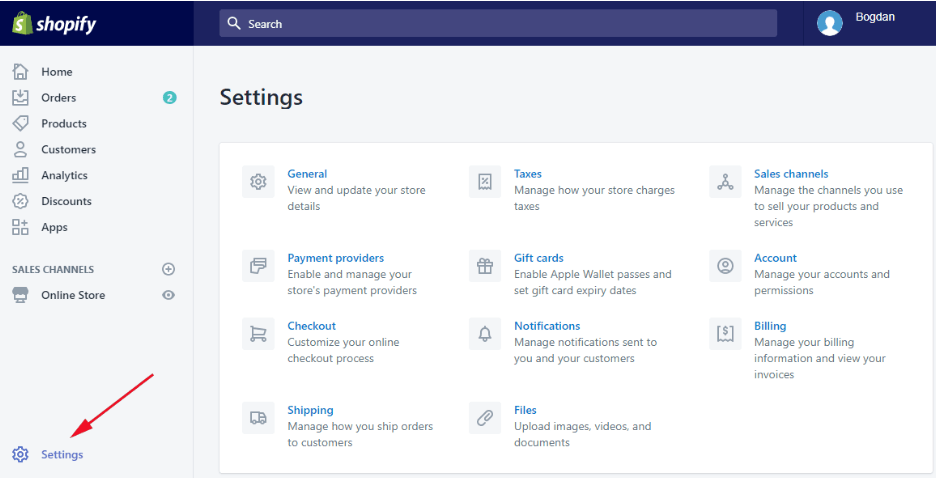Viewport: 936px width, 481px height.
Task: Click the Notifications bell icon
Action: [485, 334]
